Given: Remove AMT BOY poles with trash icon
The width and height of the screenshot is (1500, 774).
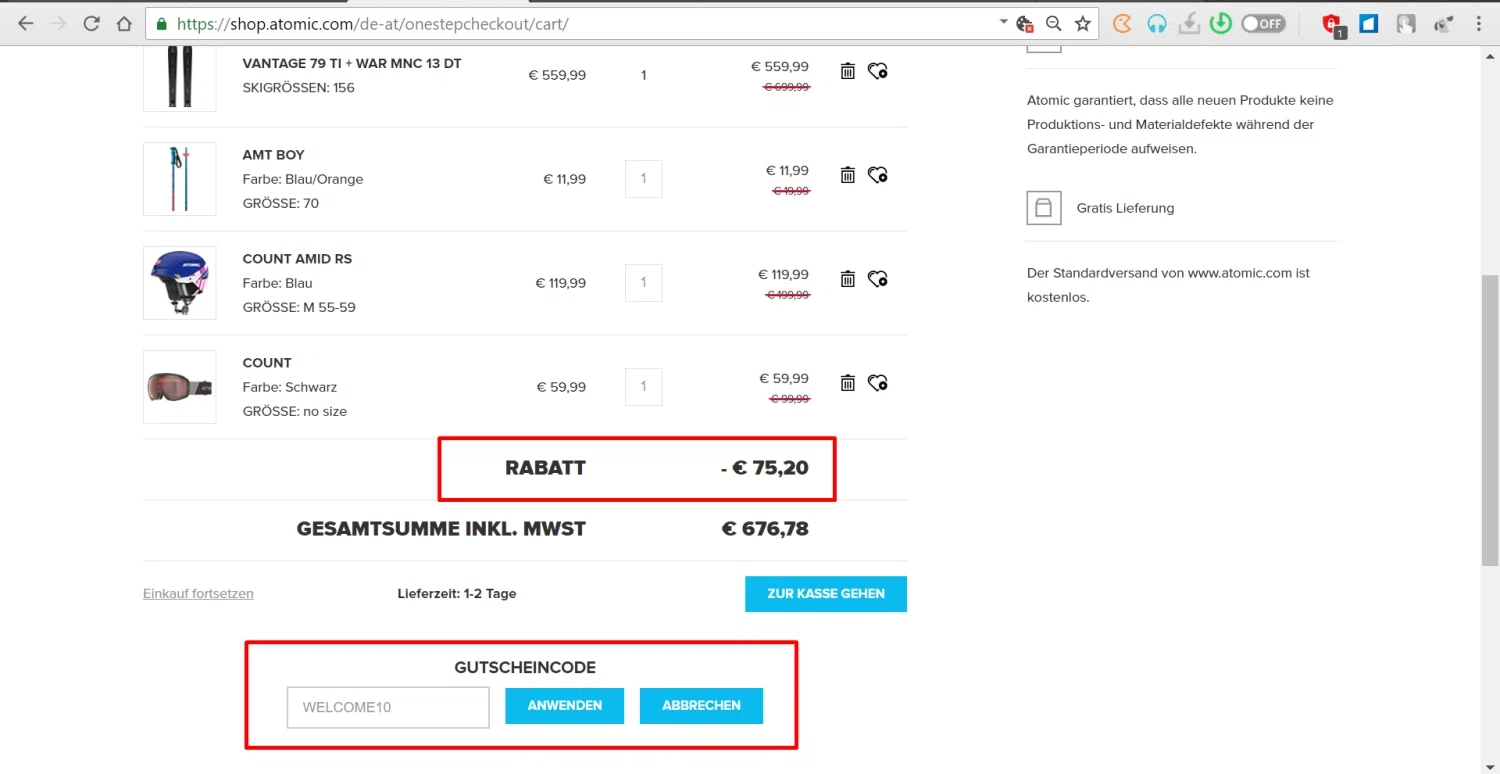Looking at the screenshot, I should pyautogui.click(x=847, y=175).
